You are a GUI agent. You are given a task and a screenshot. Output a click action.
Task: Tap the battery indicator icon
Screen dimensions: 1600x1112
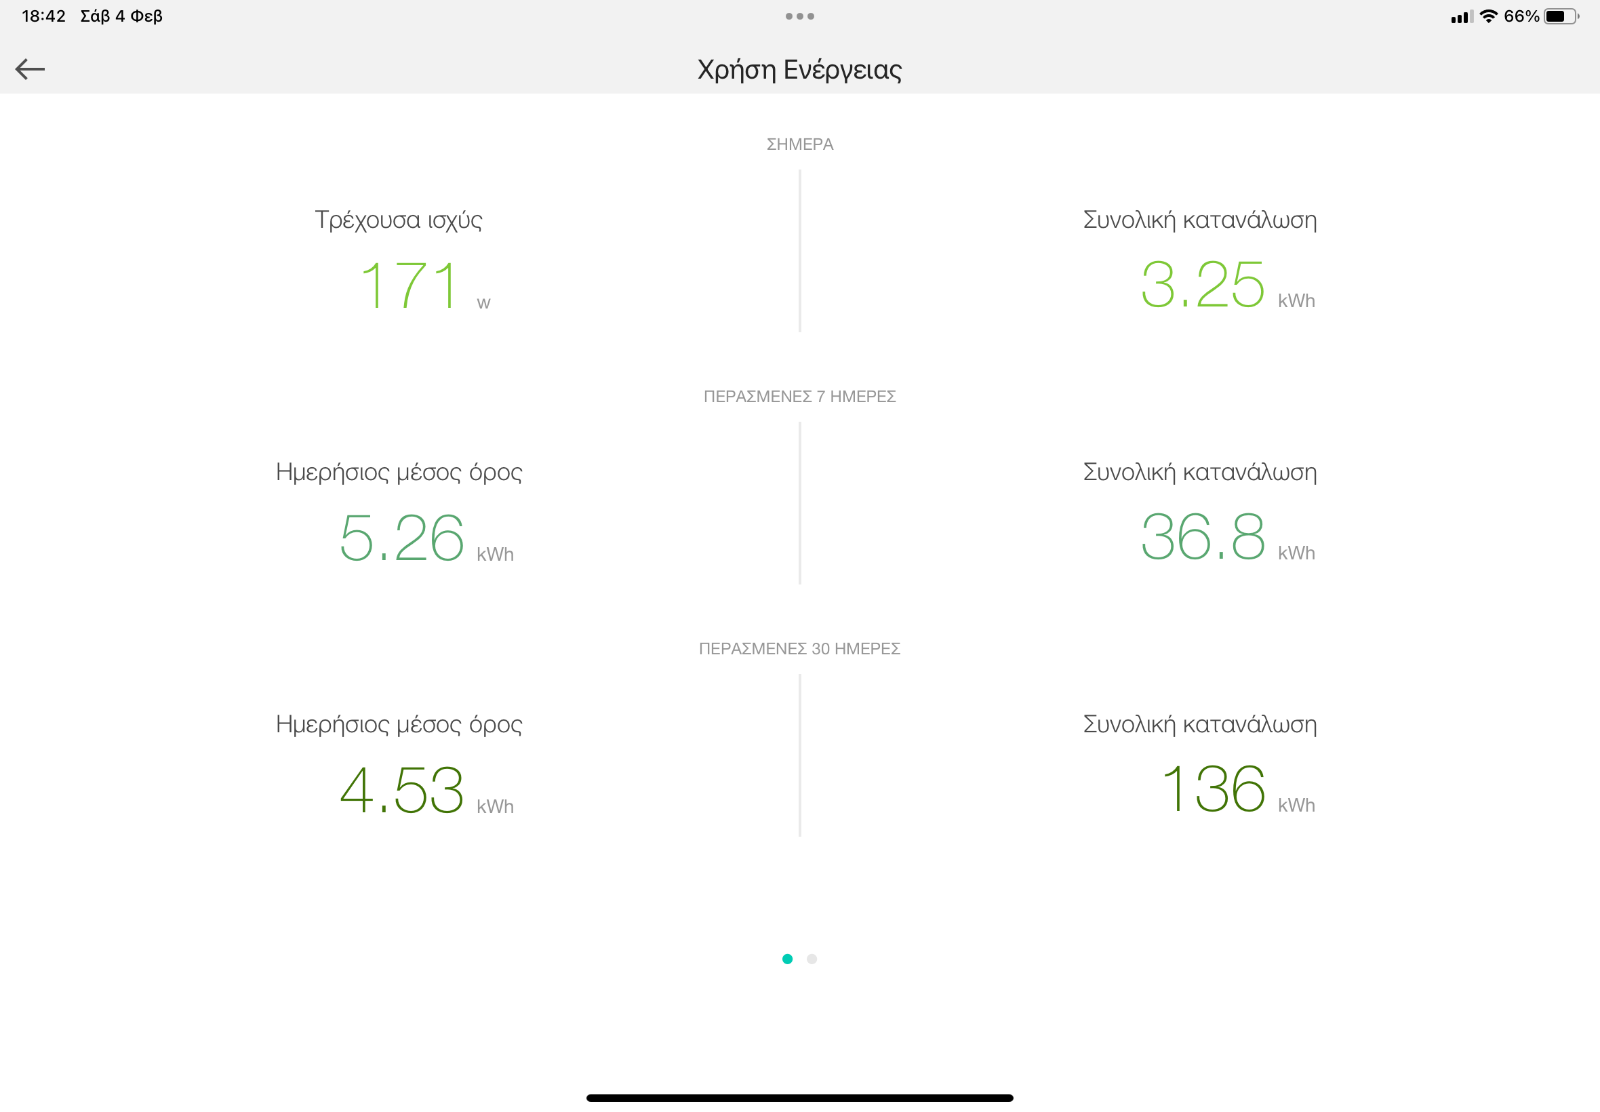pos(1562,16)
